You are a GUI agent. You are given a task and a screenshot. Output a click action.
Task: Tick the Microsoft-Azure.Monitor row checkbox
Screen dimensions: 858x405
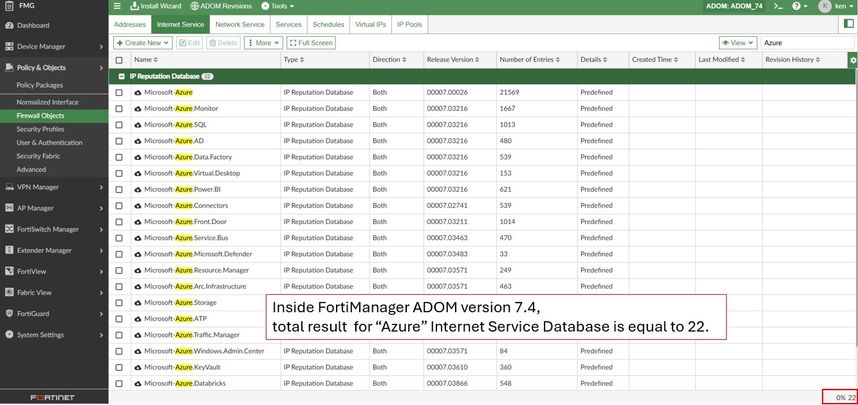[119, 108]
